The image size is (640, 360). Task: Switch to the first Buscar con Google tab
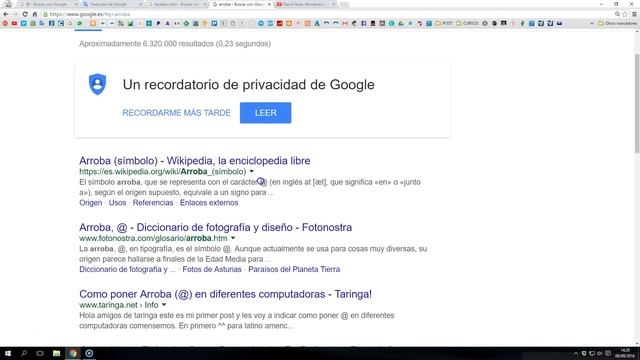pos(48,4)
